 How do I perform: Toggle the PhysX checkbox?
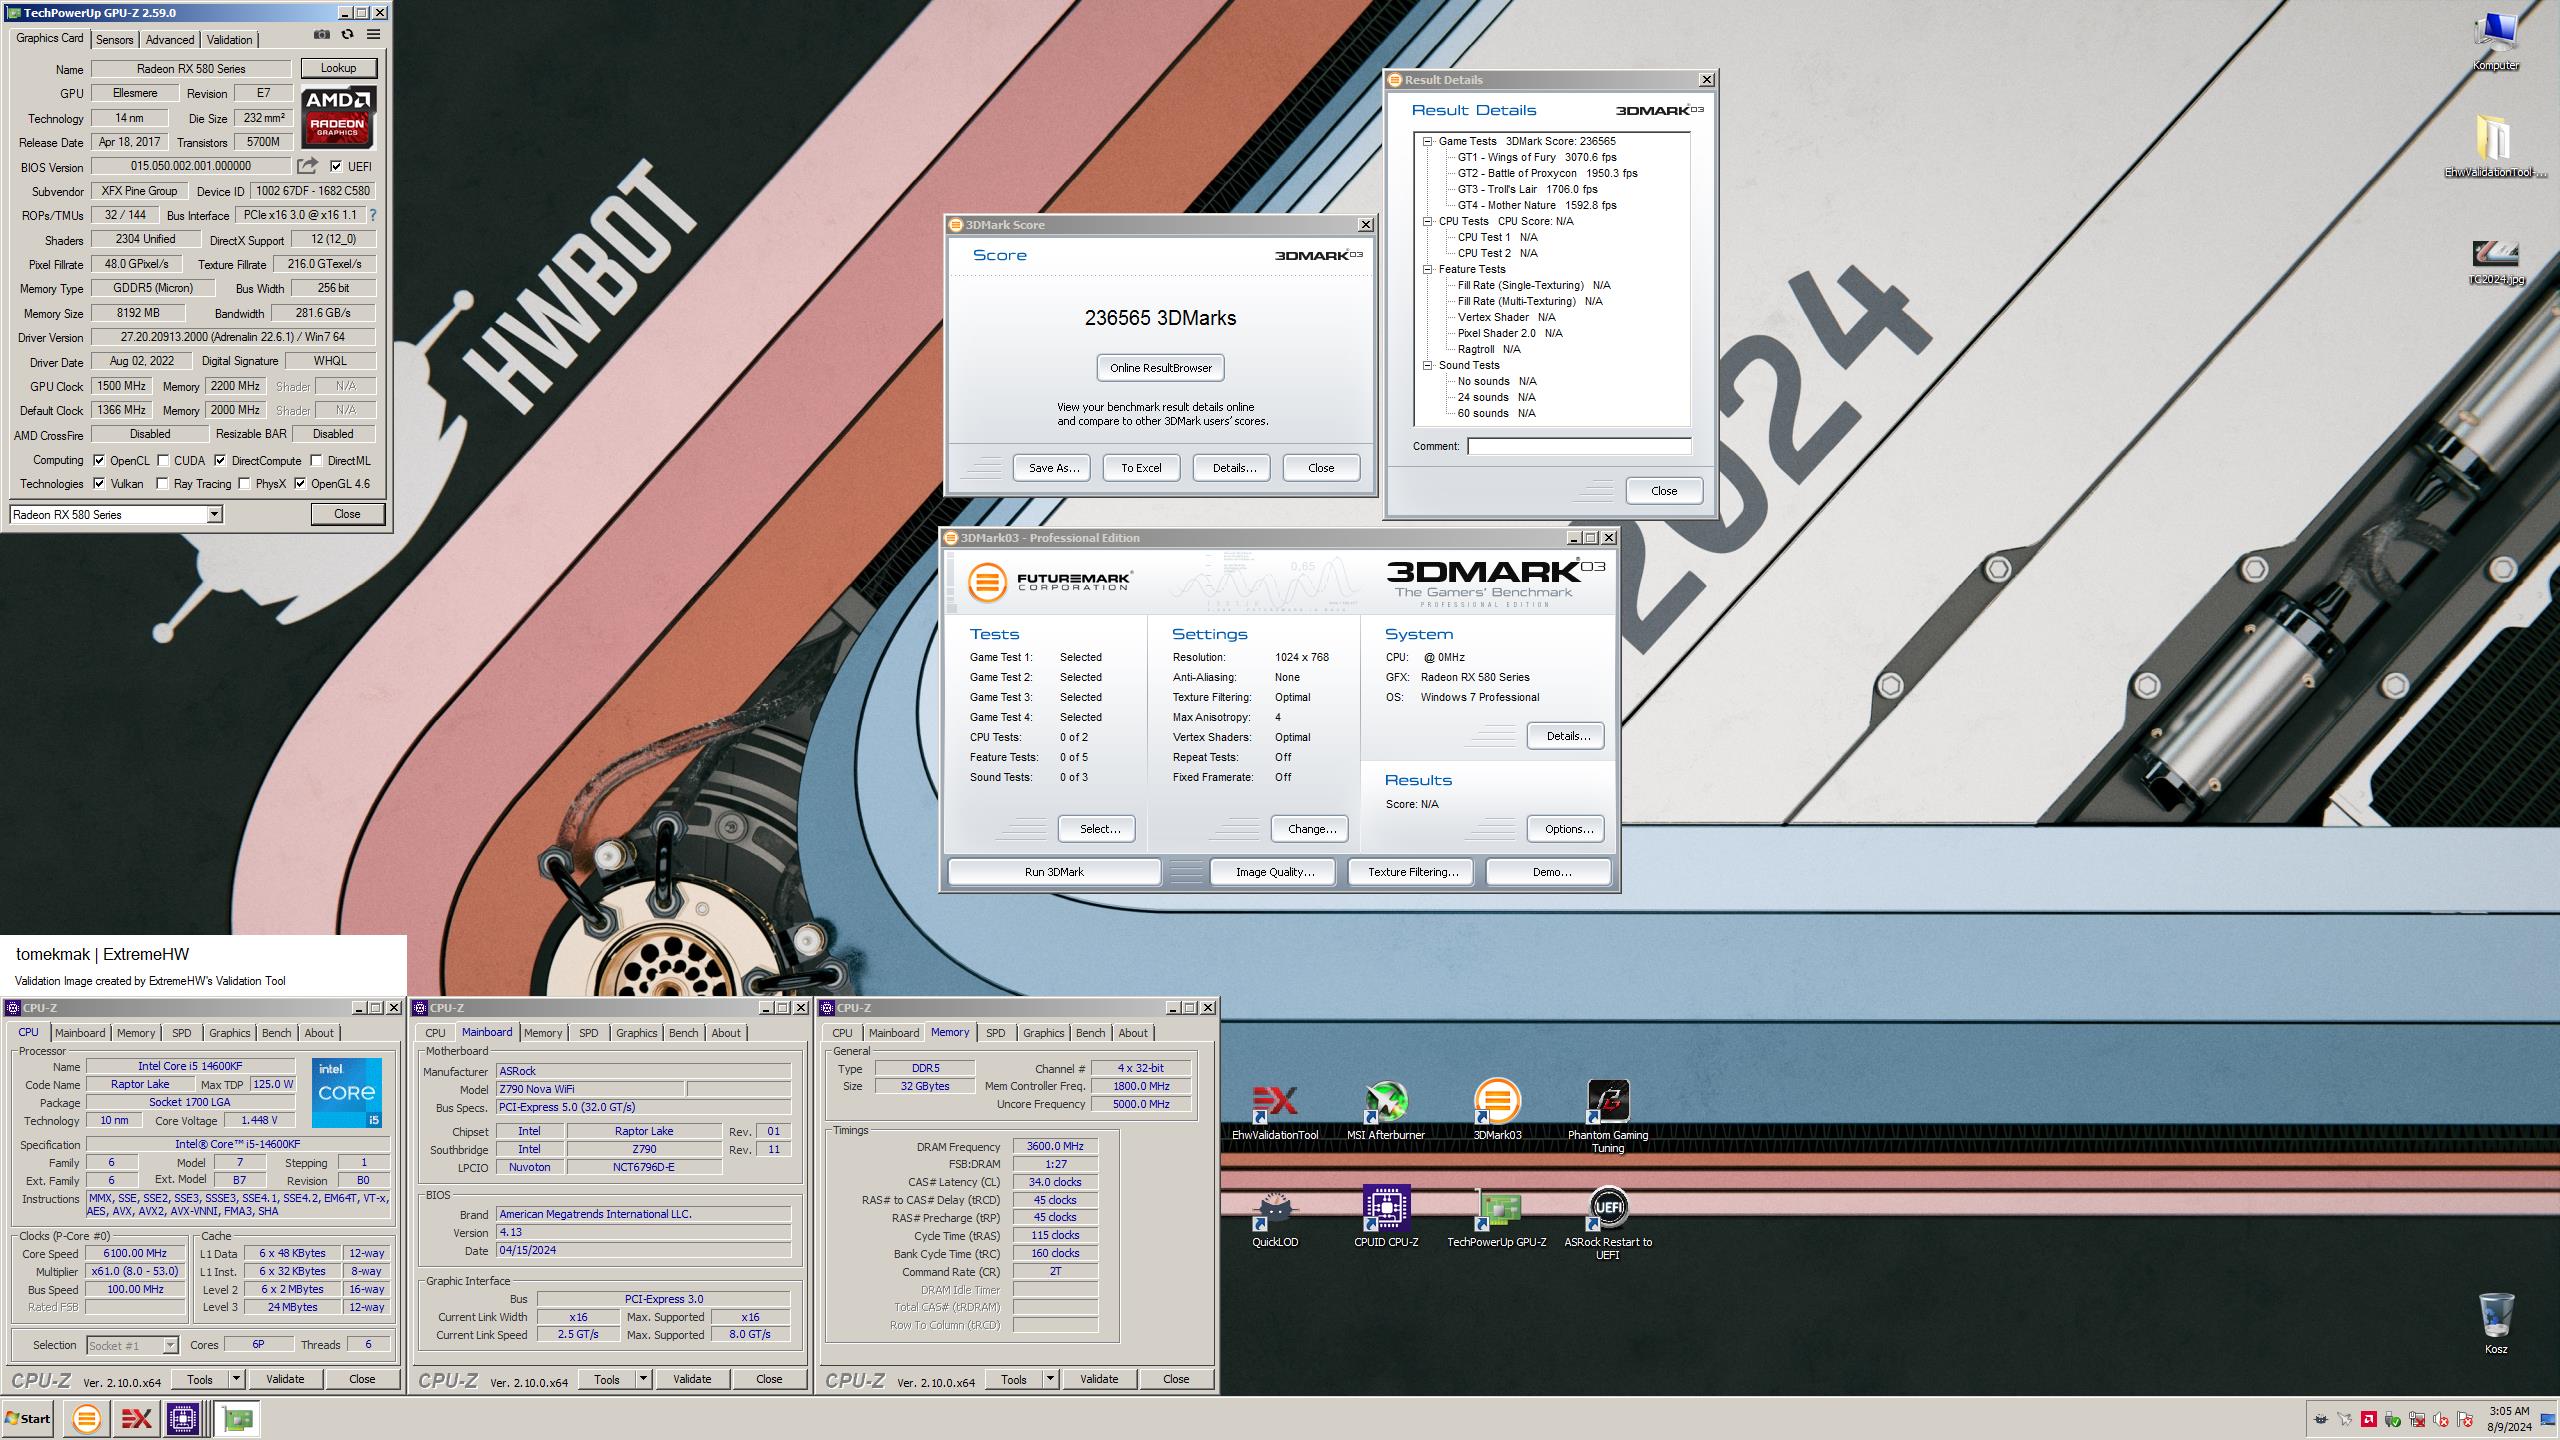[244, 484]
